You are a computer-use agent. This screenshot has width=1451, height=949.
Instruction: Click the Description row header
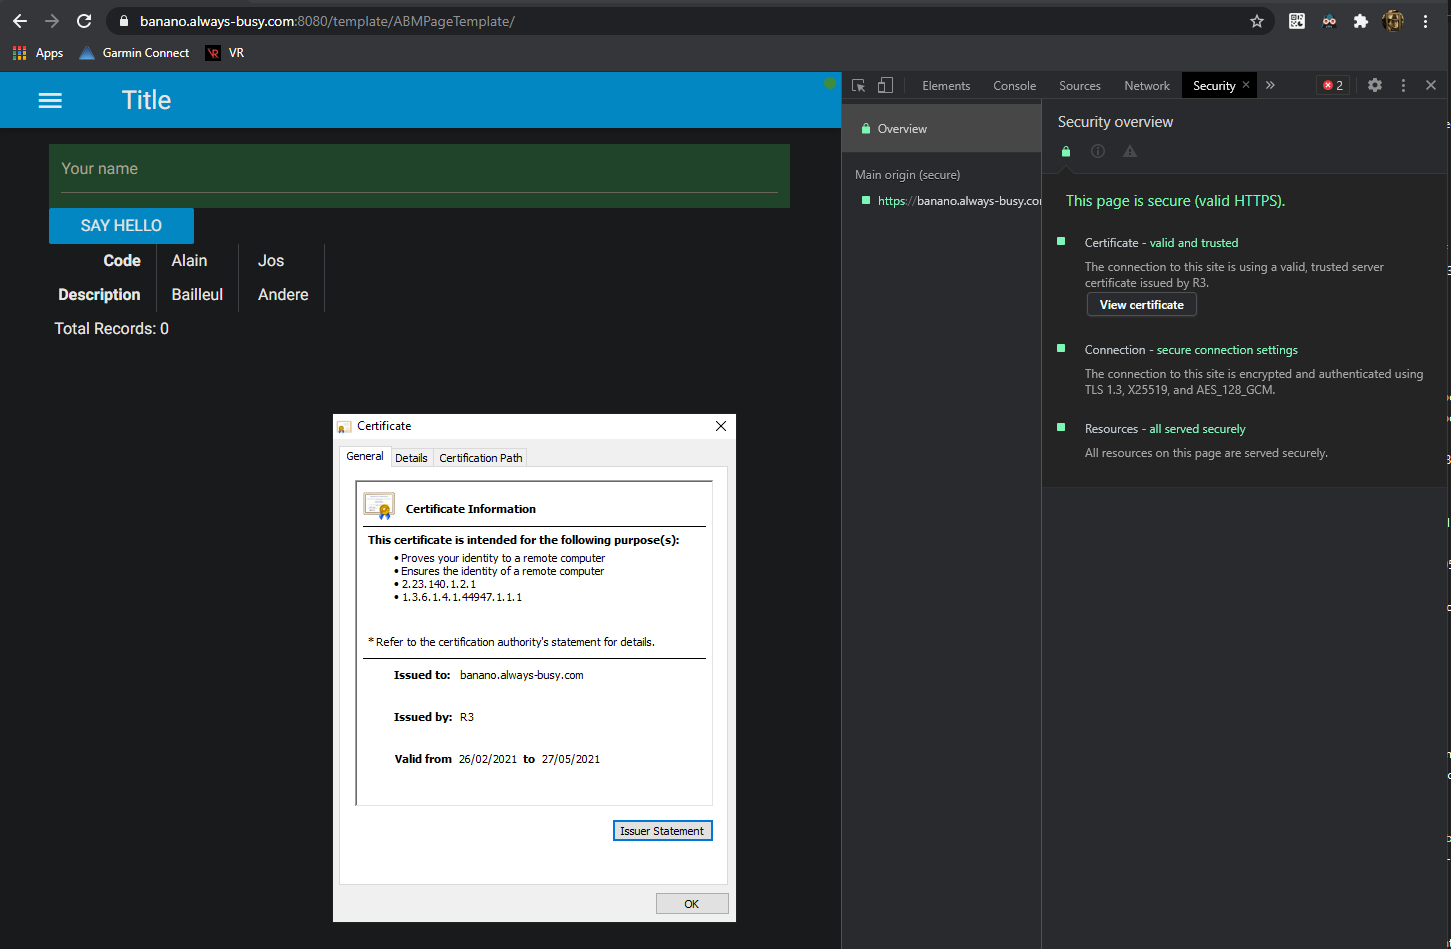point(99,295)
